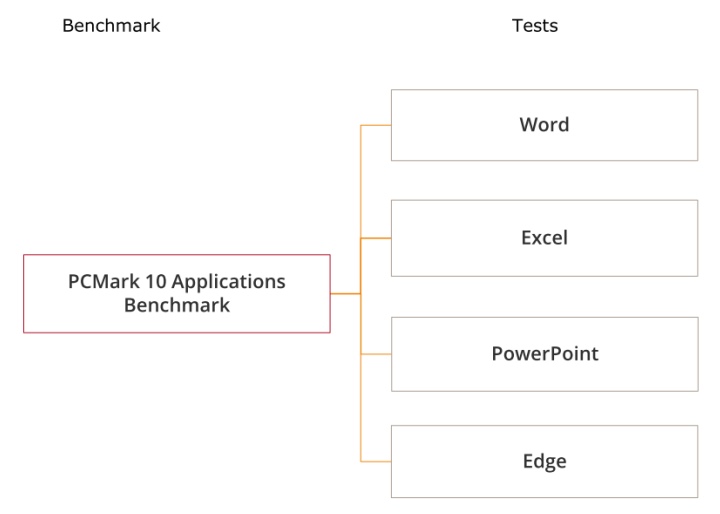Click the "Tests" column heading
Viewport: 720px width, 514px height.
[535, 26]
